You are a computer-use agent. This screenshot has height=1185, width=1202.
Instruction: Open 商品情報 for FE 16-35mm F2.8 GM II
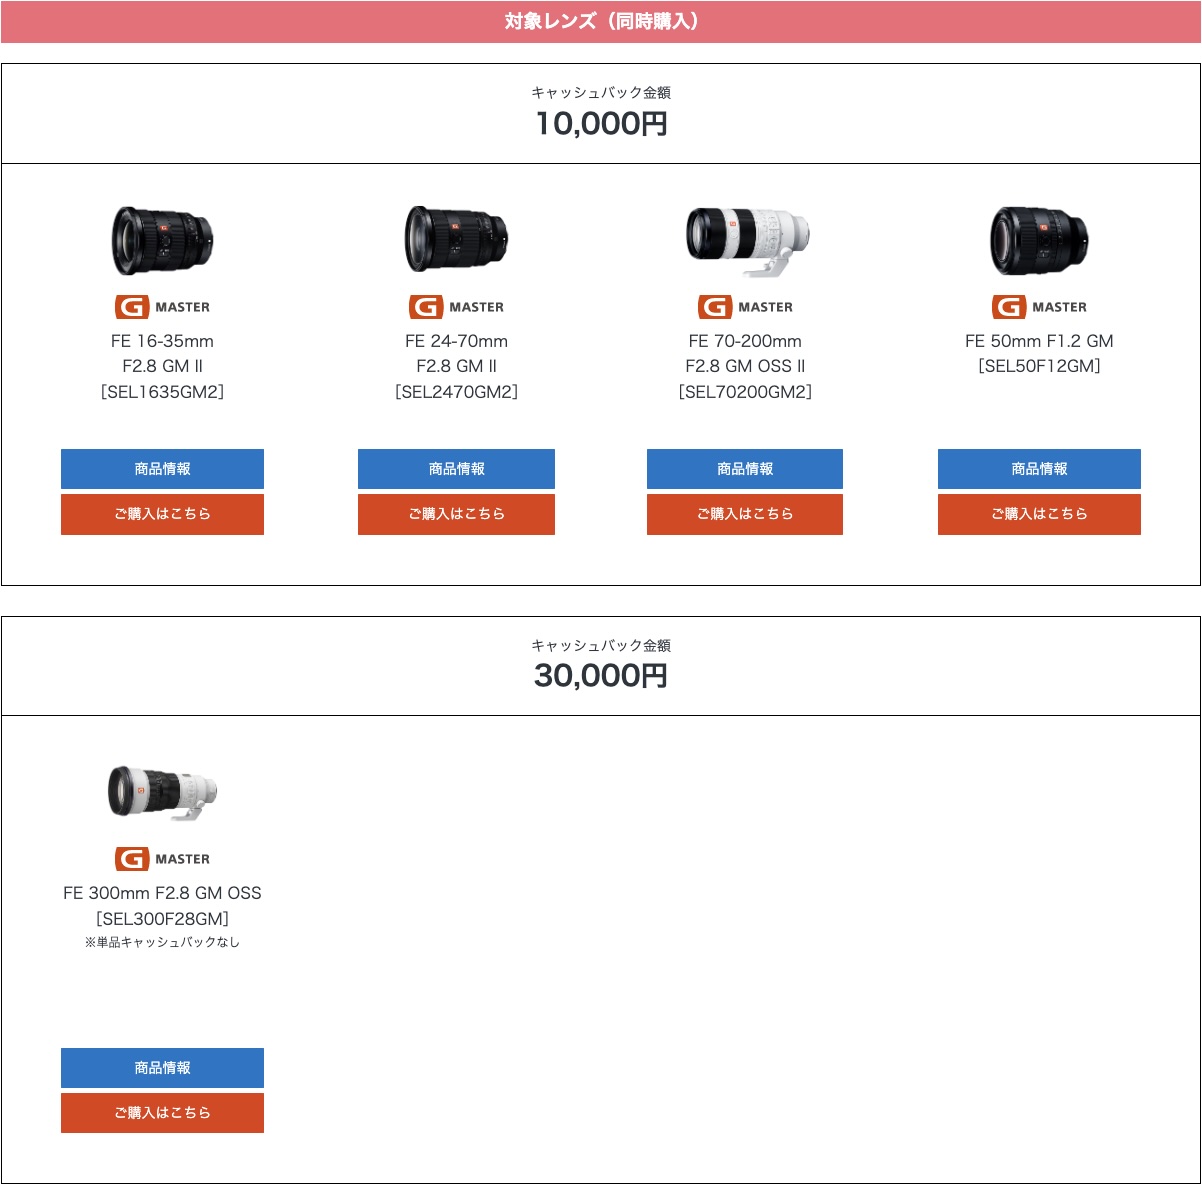[162, 469]
